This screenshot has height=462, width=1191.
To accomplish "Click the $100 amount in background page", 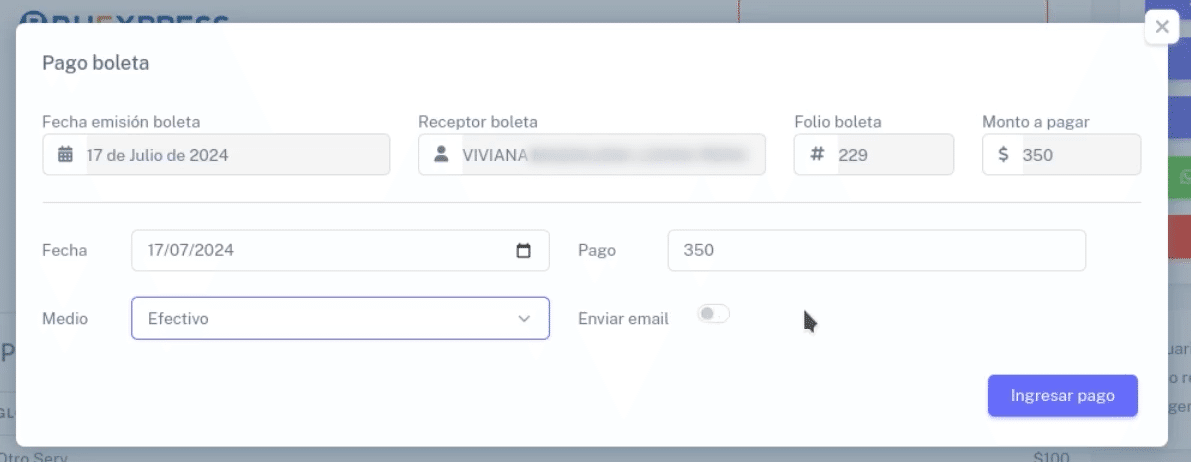I will (1051, 456).
